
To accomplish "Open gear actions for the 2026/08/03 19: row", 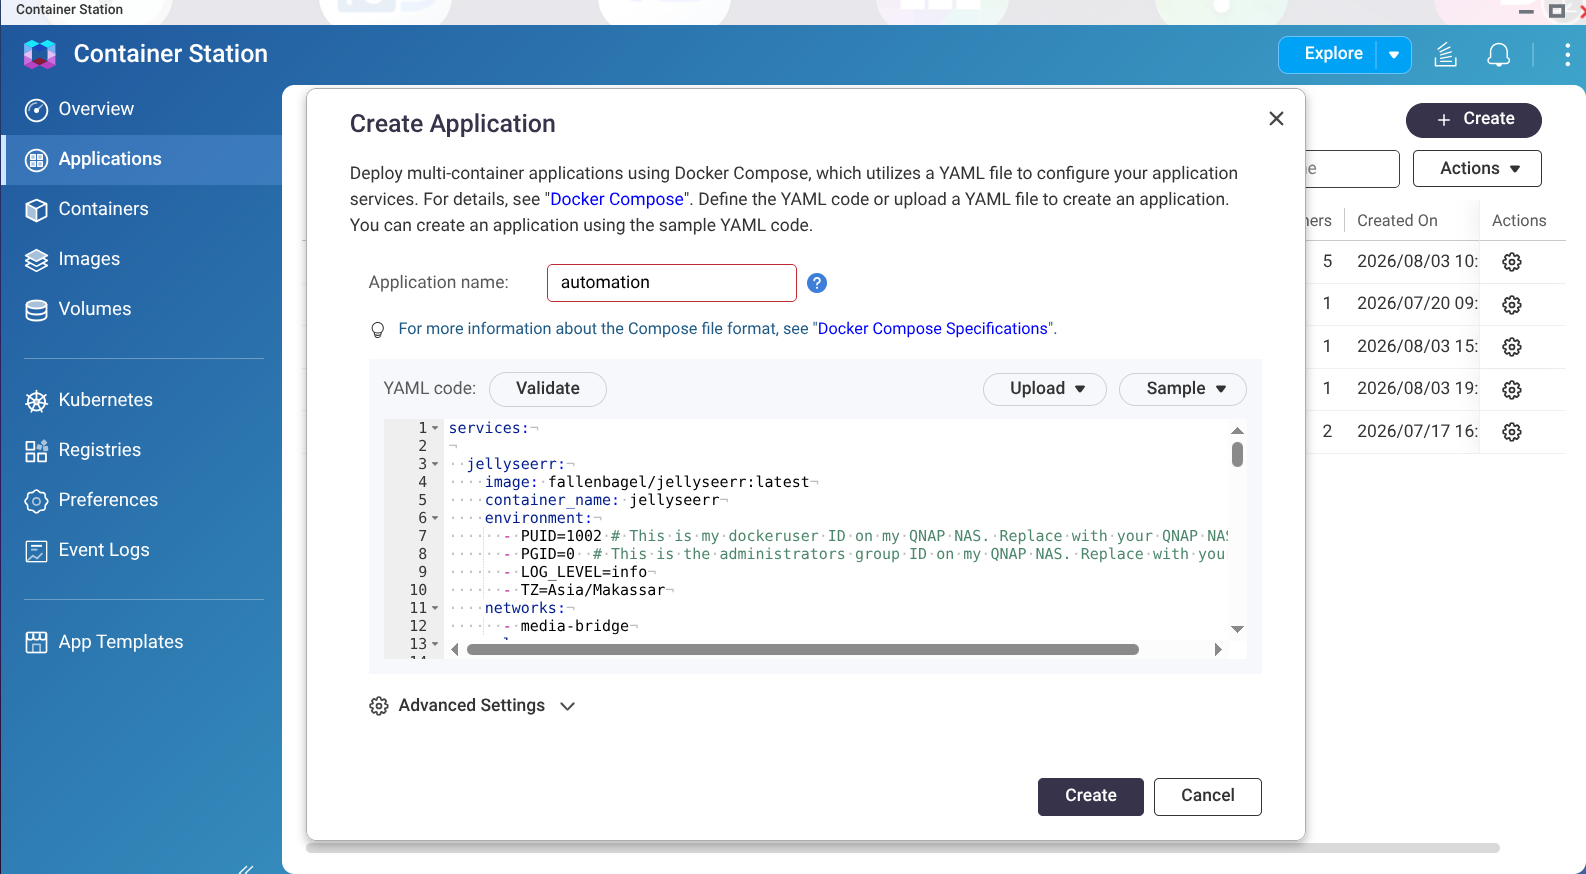I will coord(1512,390).
